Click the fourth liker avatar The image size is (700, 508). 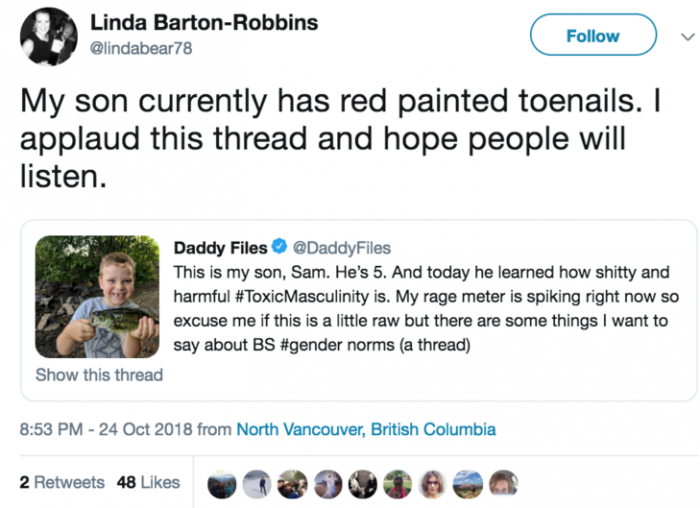click(328, 484)
